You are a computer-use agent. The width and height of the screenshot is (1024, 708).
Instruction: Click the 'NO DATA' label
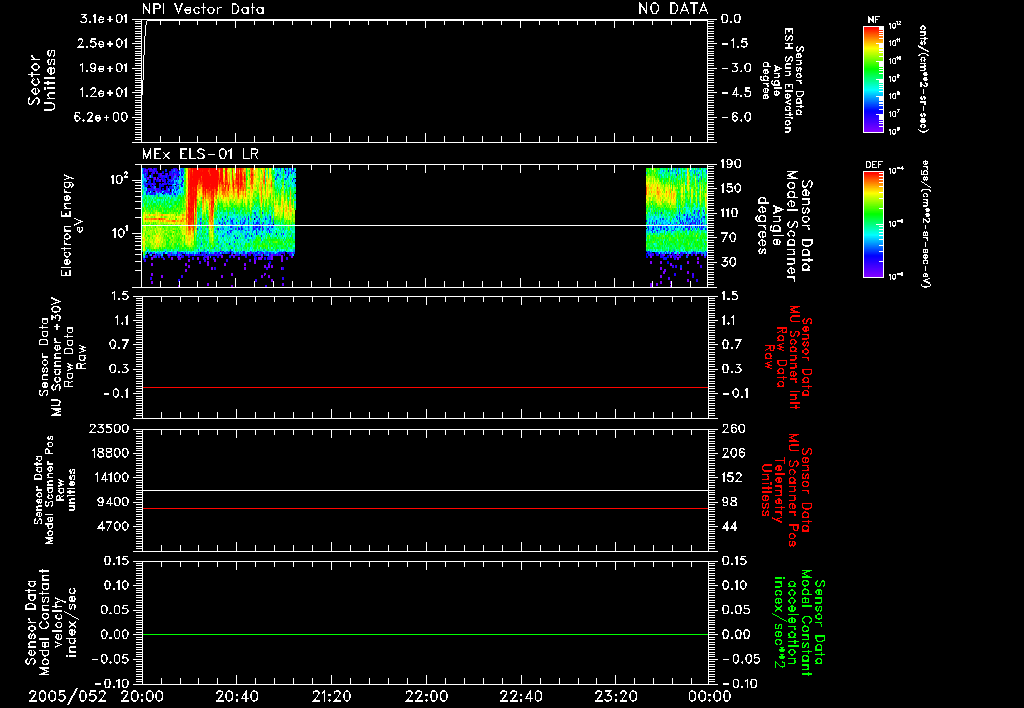tap(673, 8)
